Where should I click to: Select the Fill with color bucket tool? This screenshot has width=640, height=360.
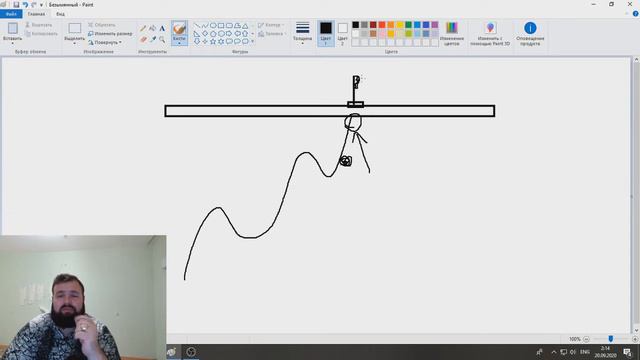click(x=153, y=29)
